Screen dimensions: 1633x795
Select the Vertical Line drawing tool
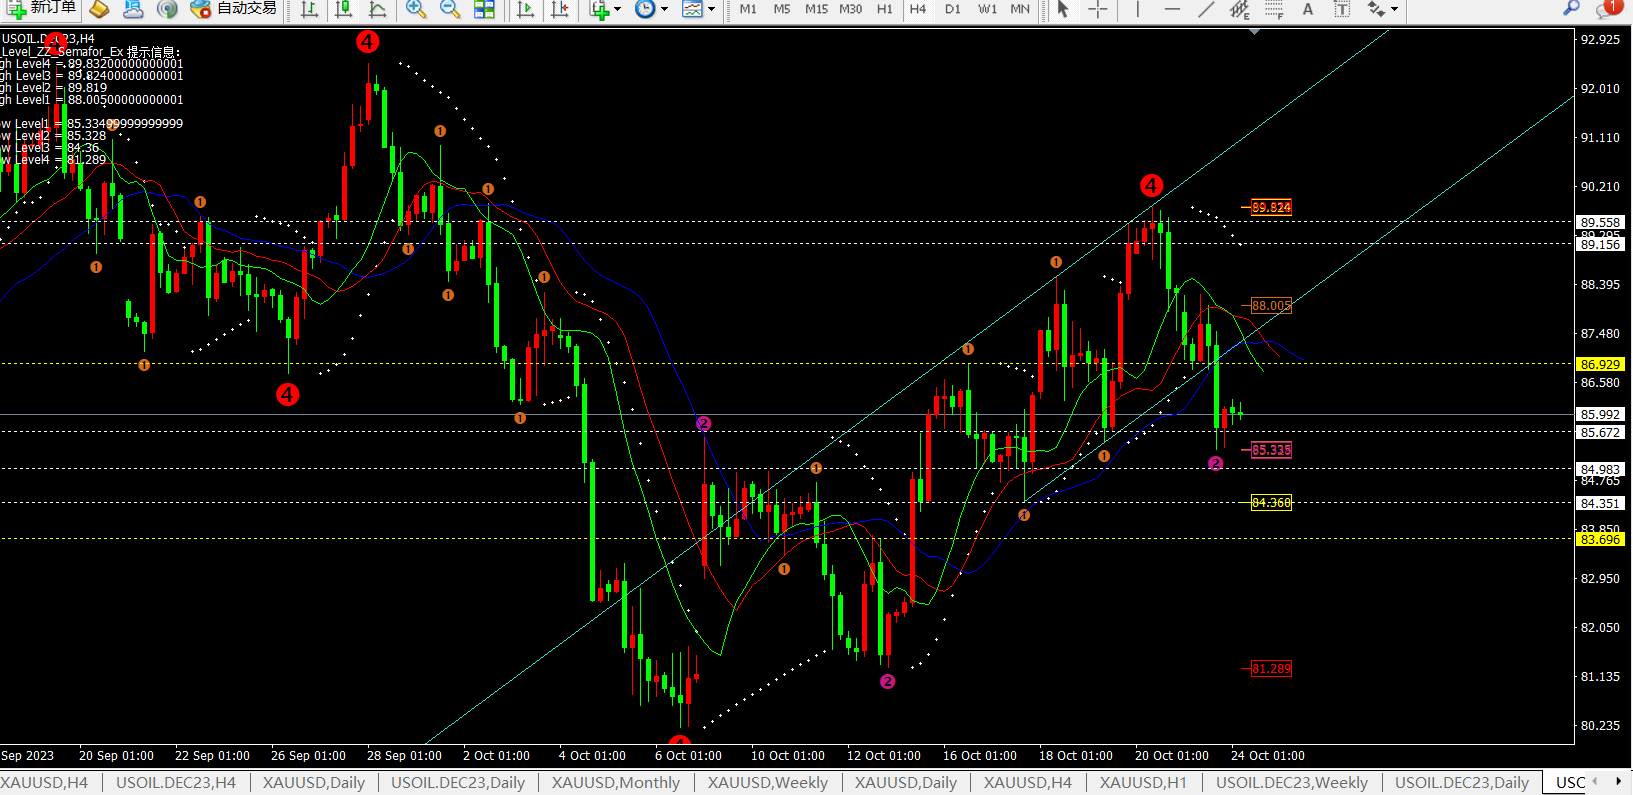coord(1138,9)
